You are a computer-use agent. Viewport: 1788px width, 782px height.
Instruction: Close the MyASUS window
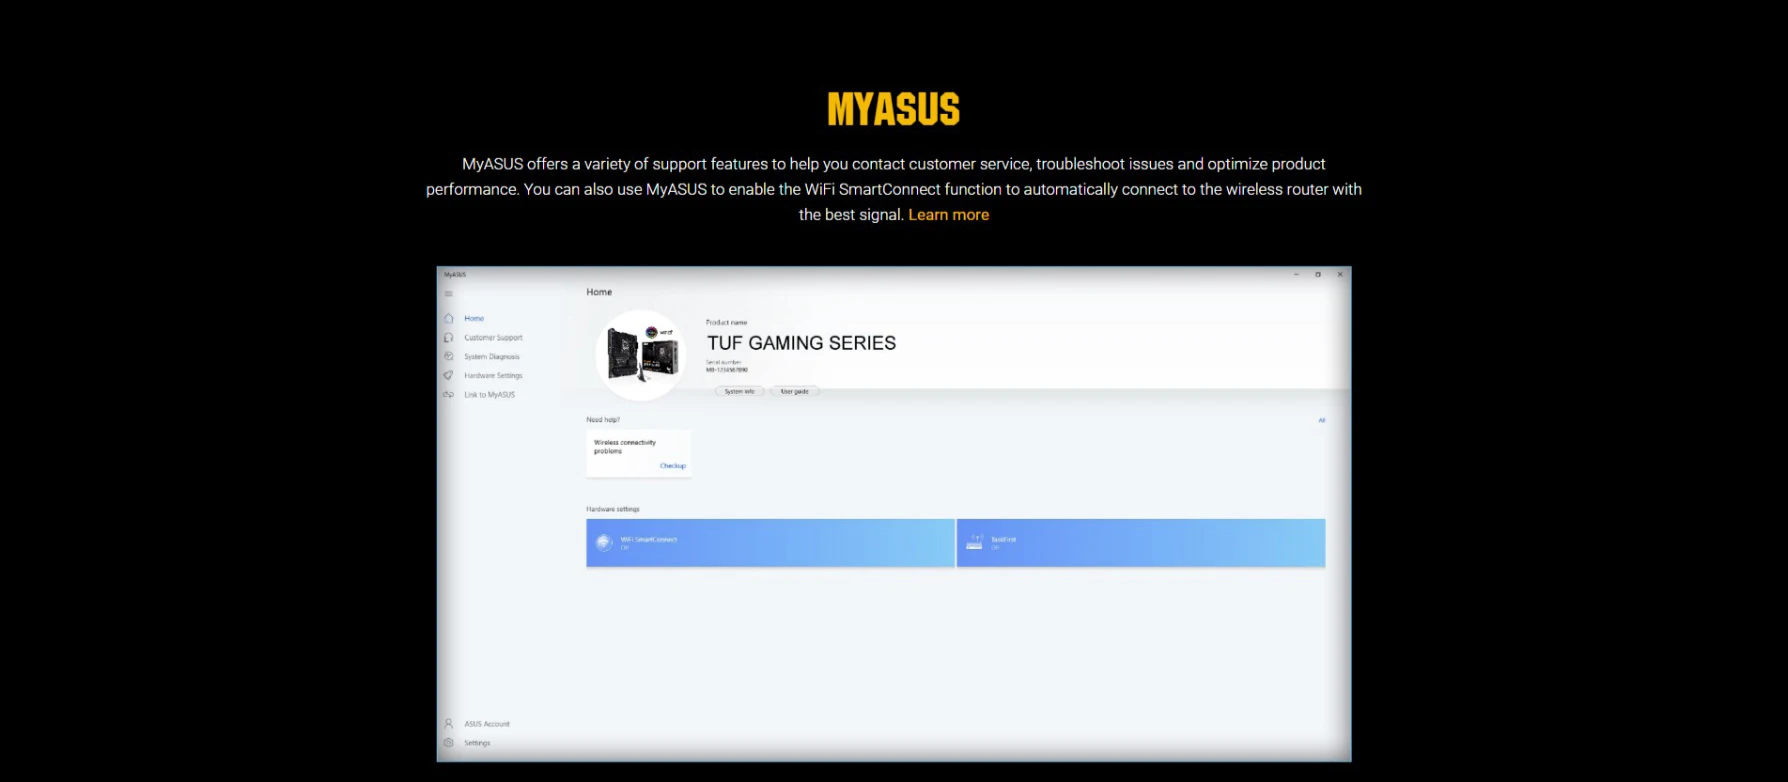[x=1340, y=275]
